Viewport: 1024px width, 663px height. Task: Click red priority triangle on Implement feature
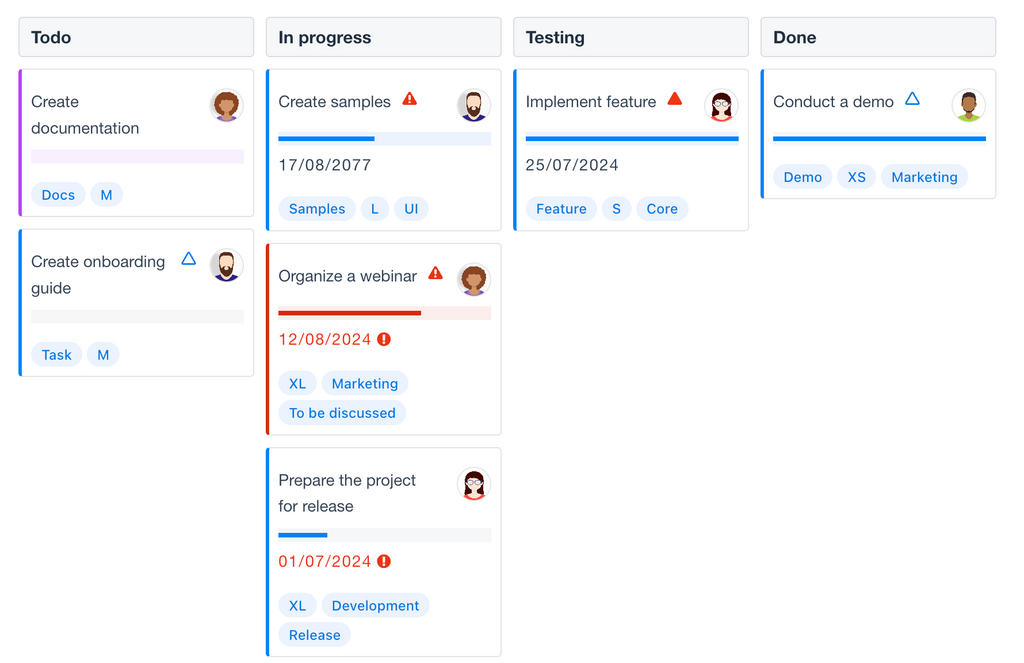coord(675,99)
